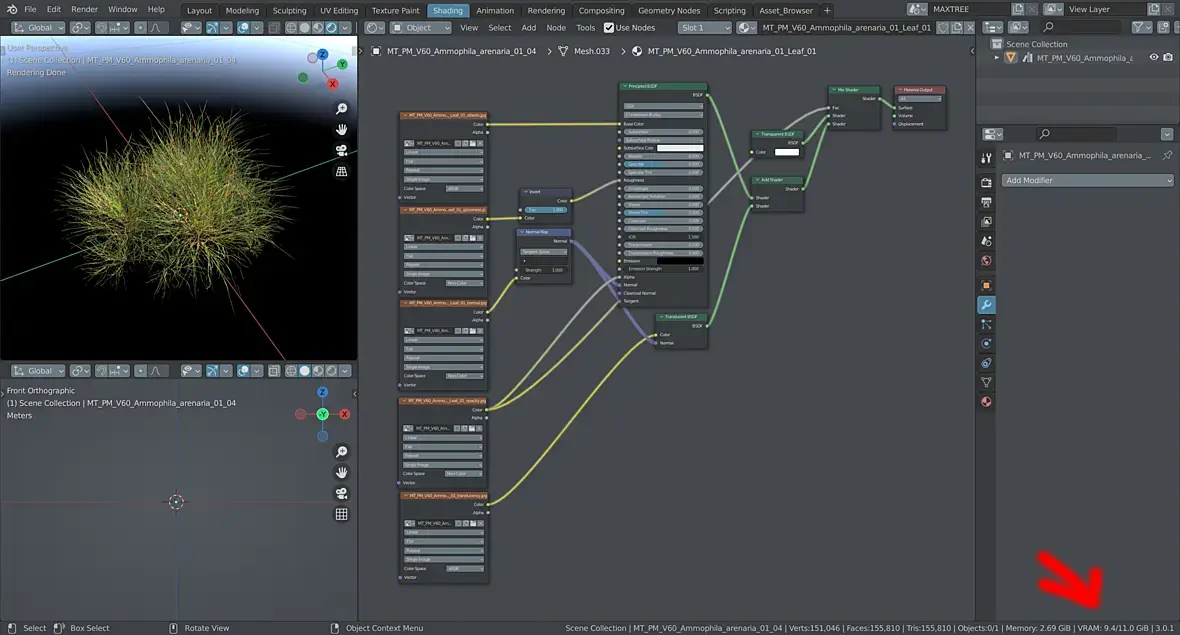Open the Particles properties tab icon
The width and height of the screenshot is (1180, 635).
[986, 324]
